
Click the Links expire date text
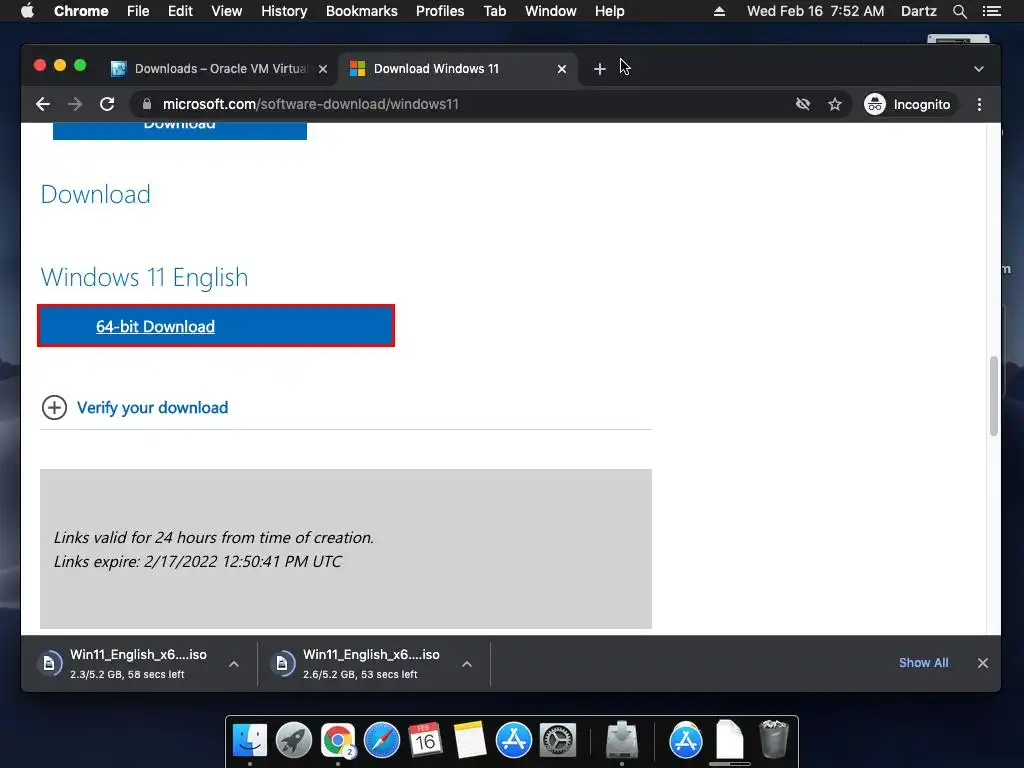point(197,562)
